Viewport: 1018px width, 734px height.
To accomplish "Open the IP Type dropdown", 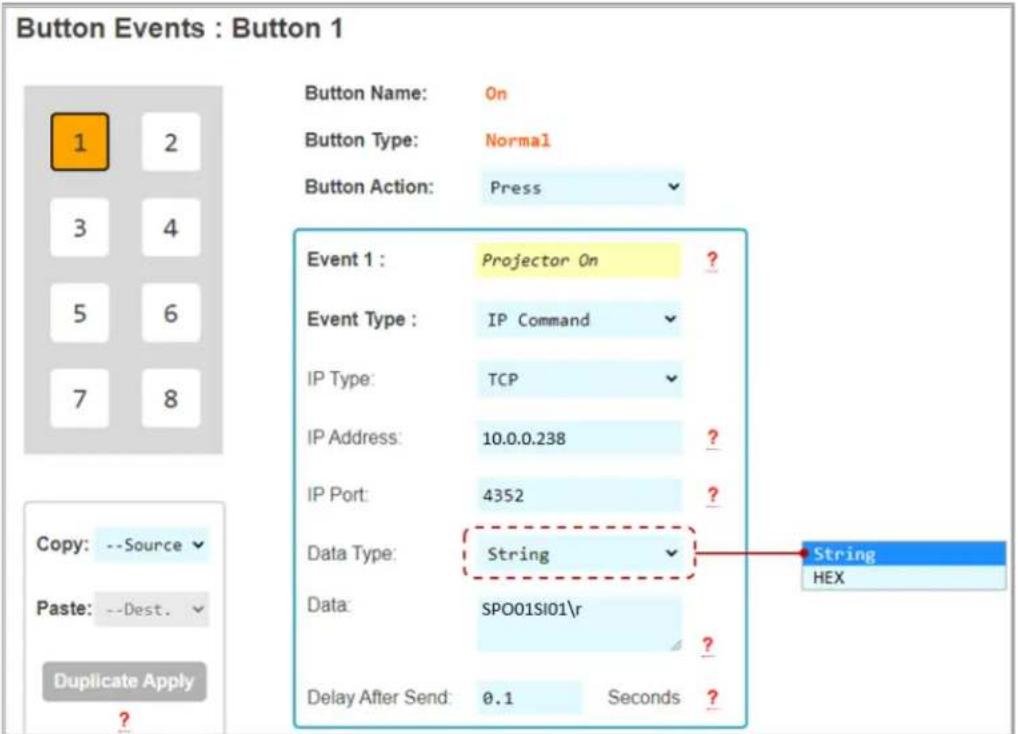I will [578, 379].
